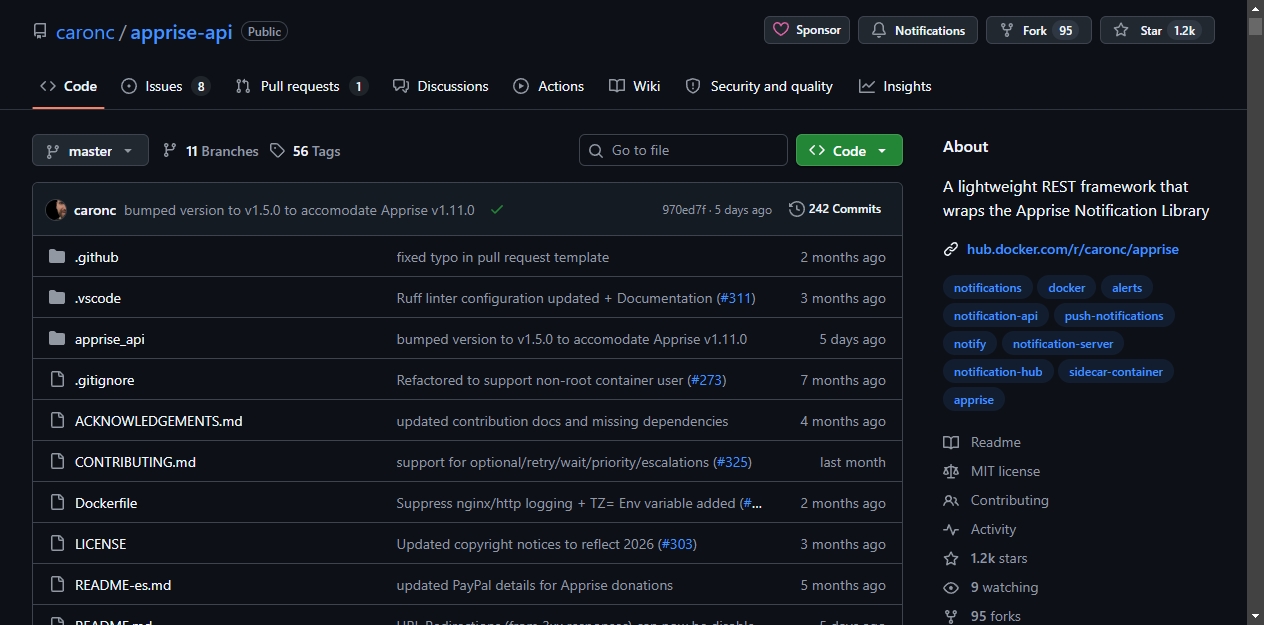View the 11 Branches link
Image resolution: width=1264 pixels, height=625 pixels.
coord(211,151)
